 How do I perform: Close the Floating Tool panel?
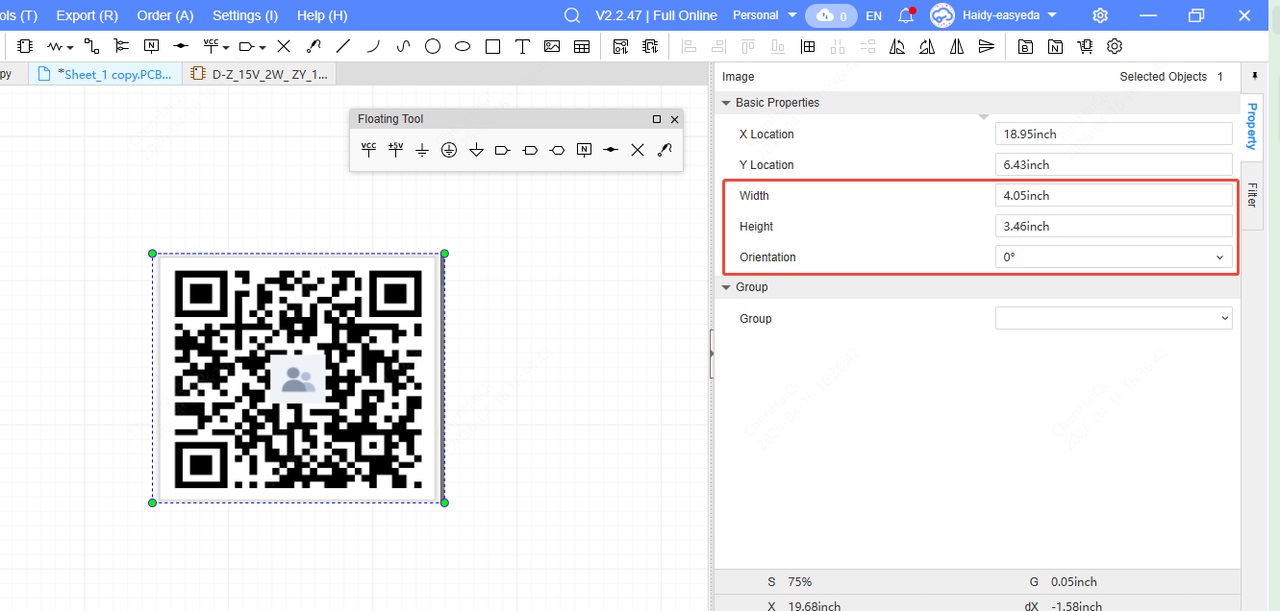click(x=675, y=119)
